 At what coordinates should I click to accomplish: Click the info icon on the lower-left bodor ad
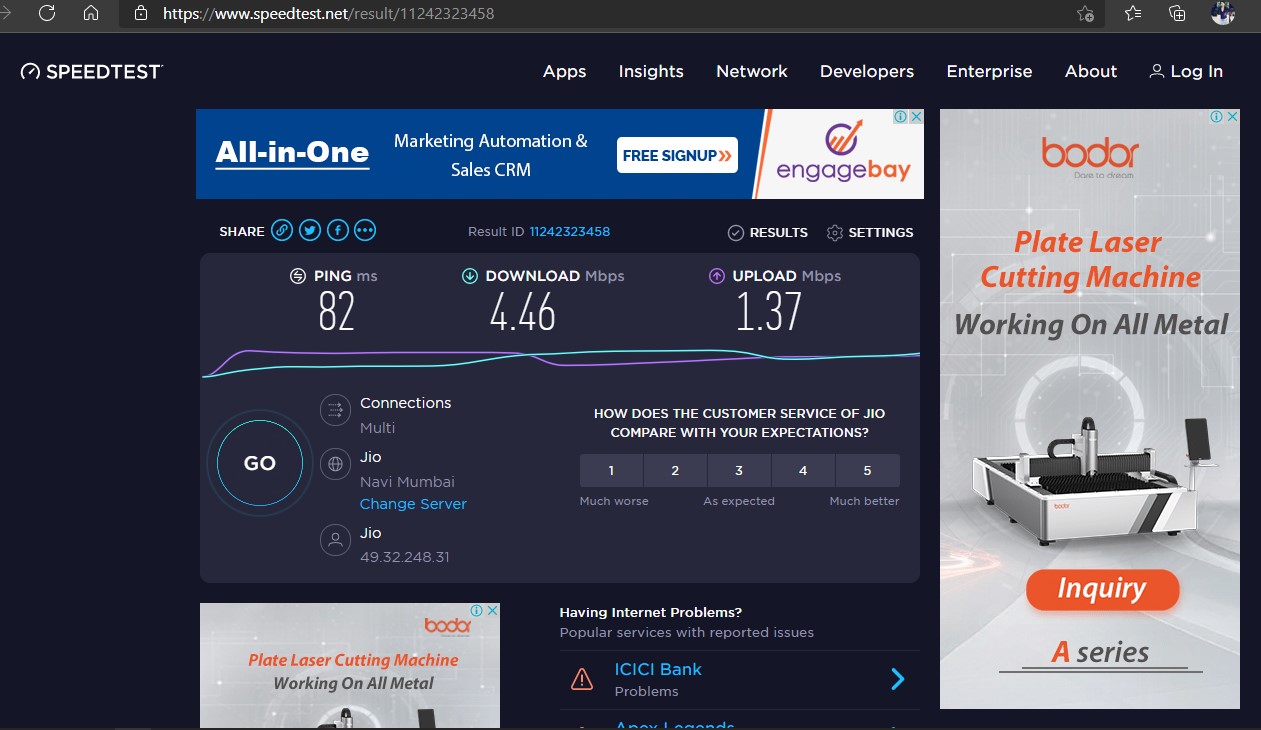coord(476,611)
